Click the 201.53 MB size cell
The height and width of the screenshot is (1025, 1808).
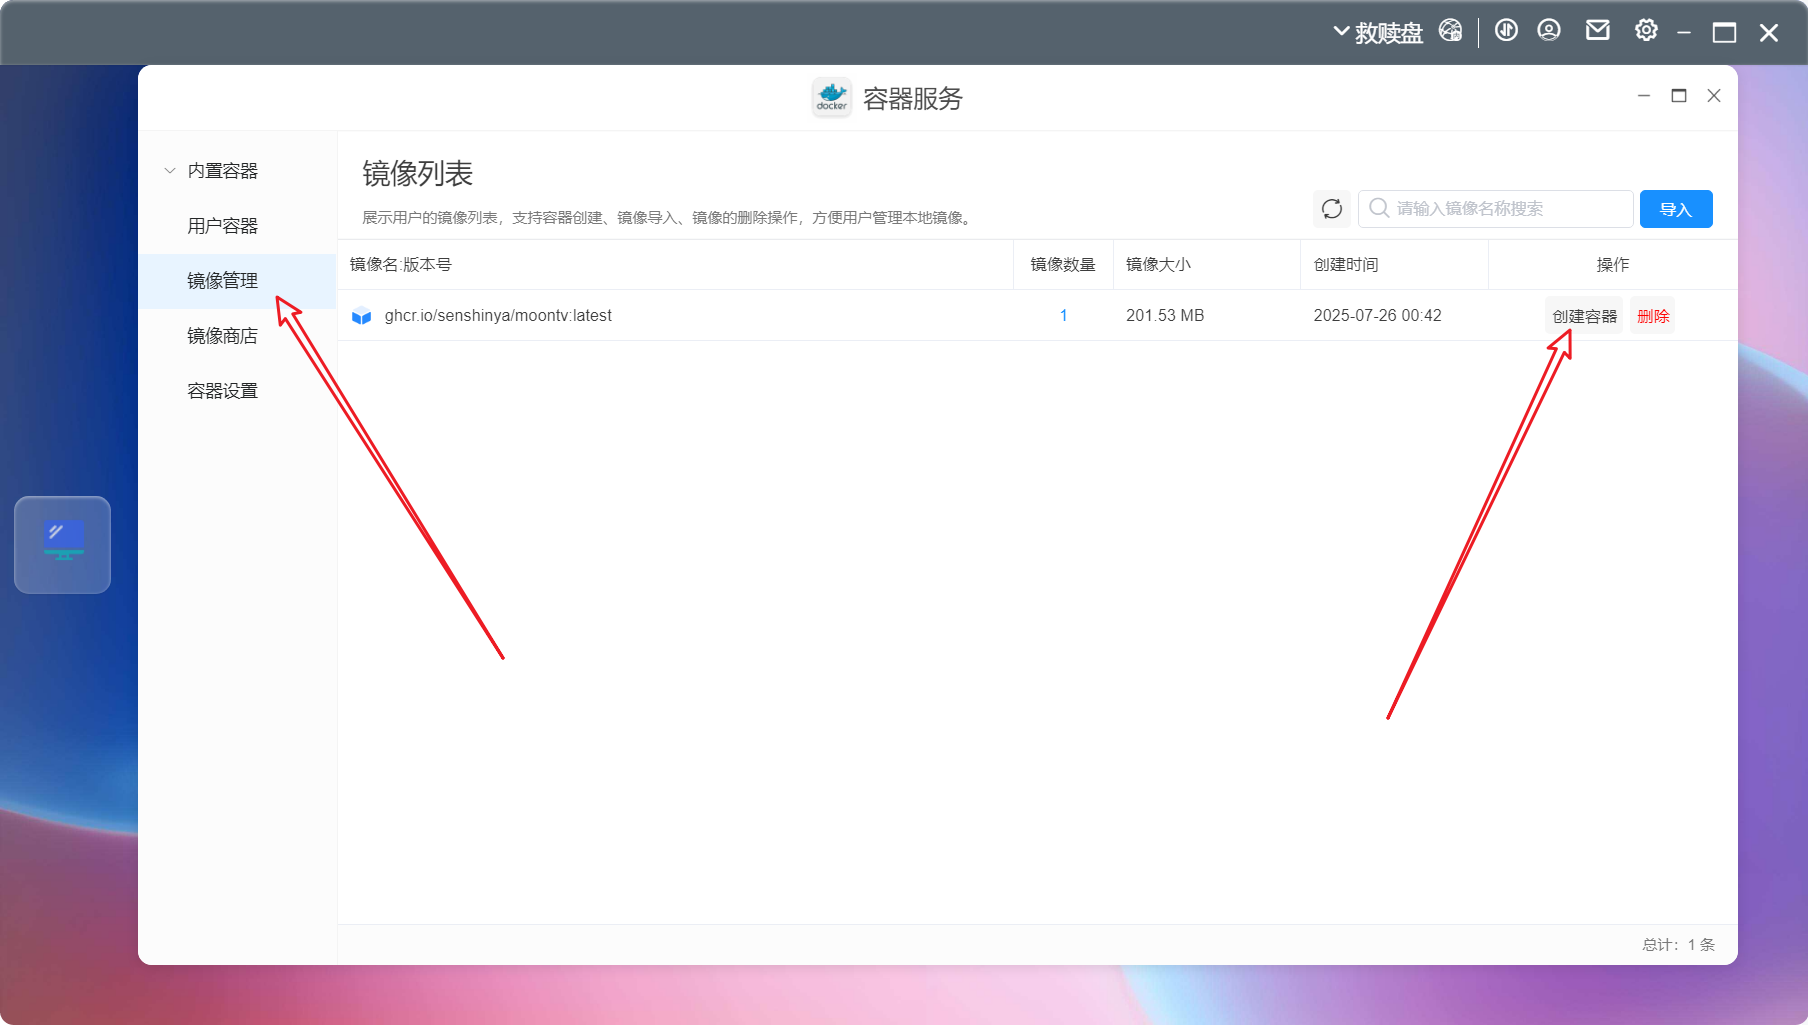click(1165, 316)
